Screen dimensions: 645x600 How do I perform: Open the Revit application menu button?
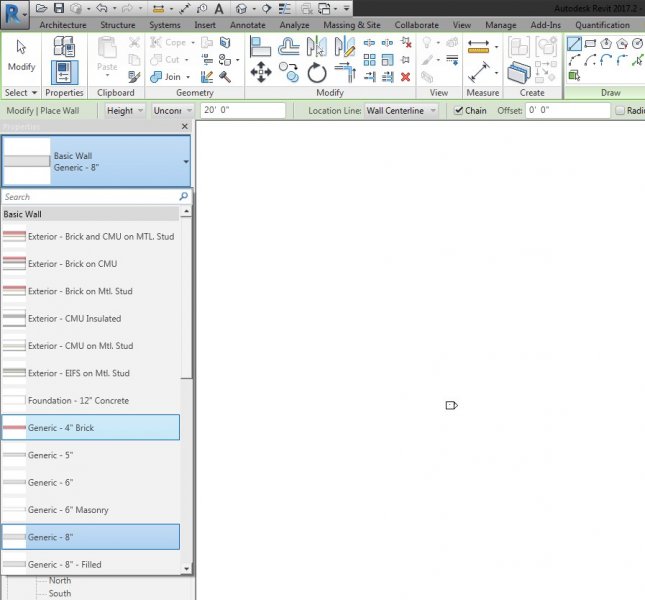[14, 14]
